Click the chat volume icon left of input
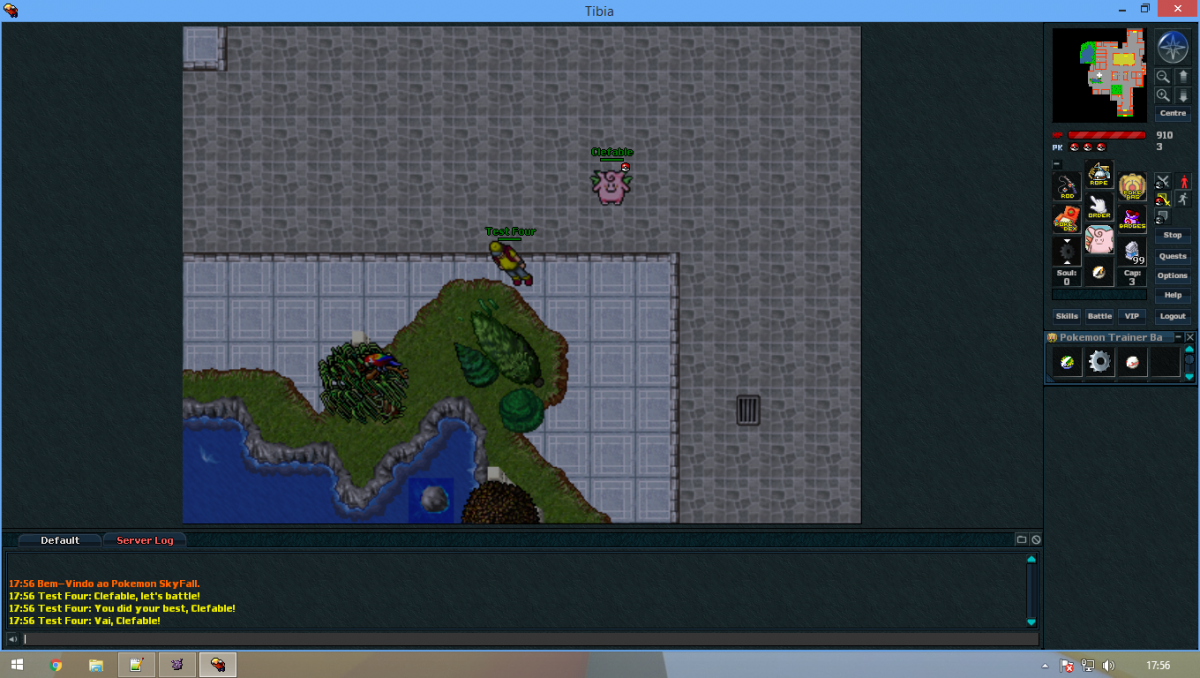1200x678 pixels. click(x=13, y=639)
